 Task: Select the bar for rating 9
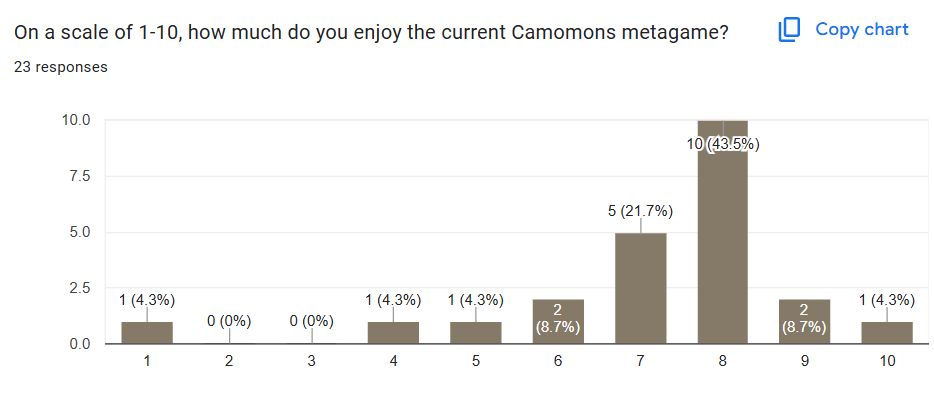coord(804,322)
